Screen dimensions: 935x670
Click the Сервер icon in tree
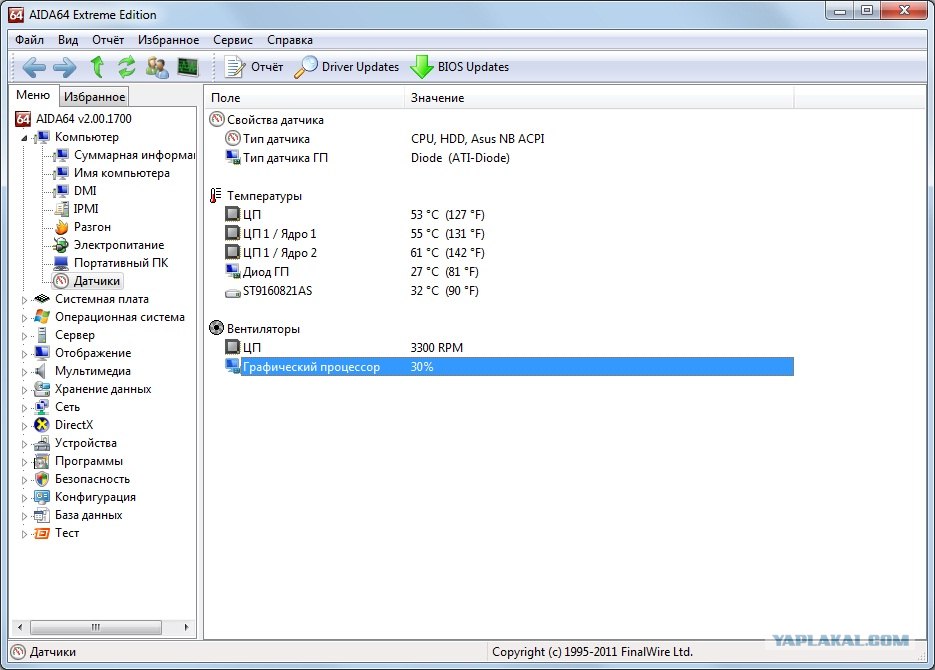pos(42,335)
